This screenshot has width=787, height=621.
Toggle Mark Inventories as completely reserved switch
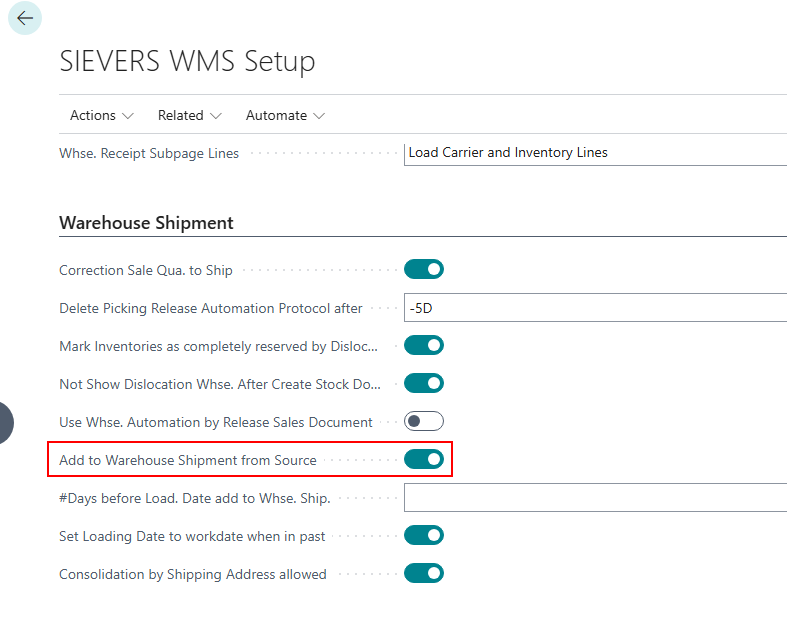423,346
